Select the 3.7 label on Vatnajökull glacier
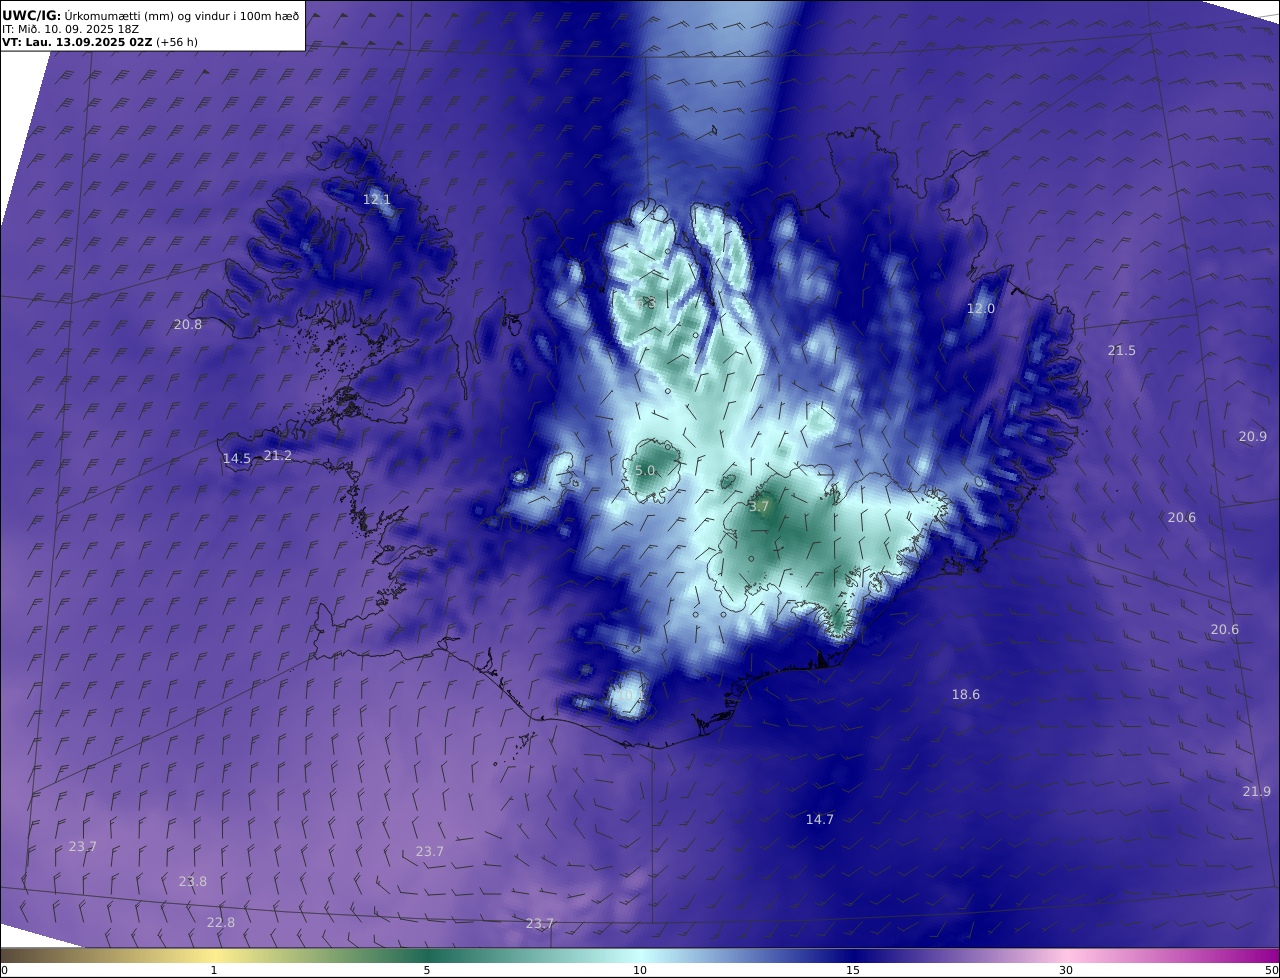The width and height of the screenshot is (1280, 978). tap(759, 507)
